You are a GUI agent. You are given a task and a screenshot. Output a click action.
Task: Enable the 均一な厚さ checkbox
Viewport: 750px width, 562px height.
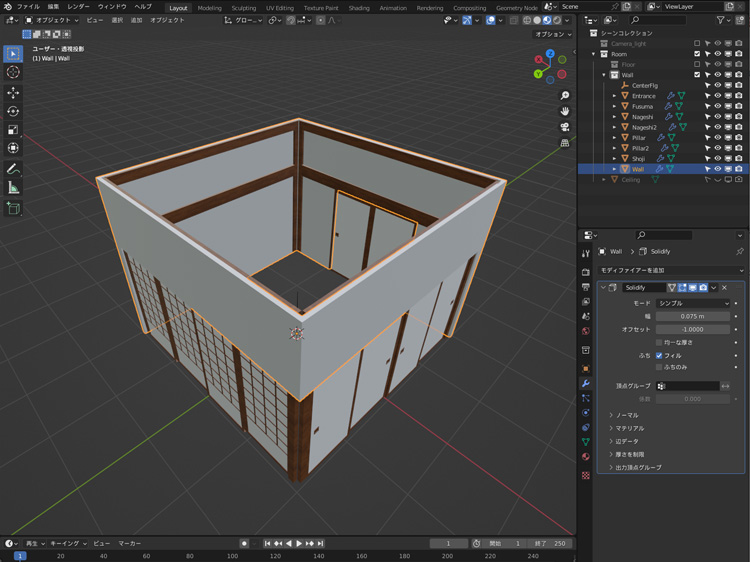point(659,342)
